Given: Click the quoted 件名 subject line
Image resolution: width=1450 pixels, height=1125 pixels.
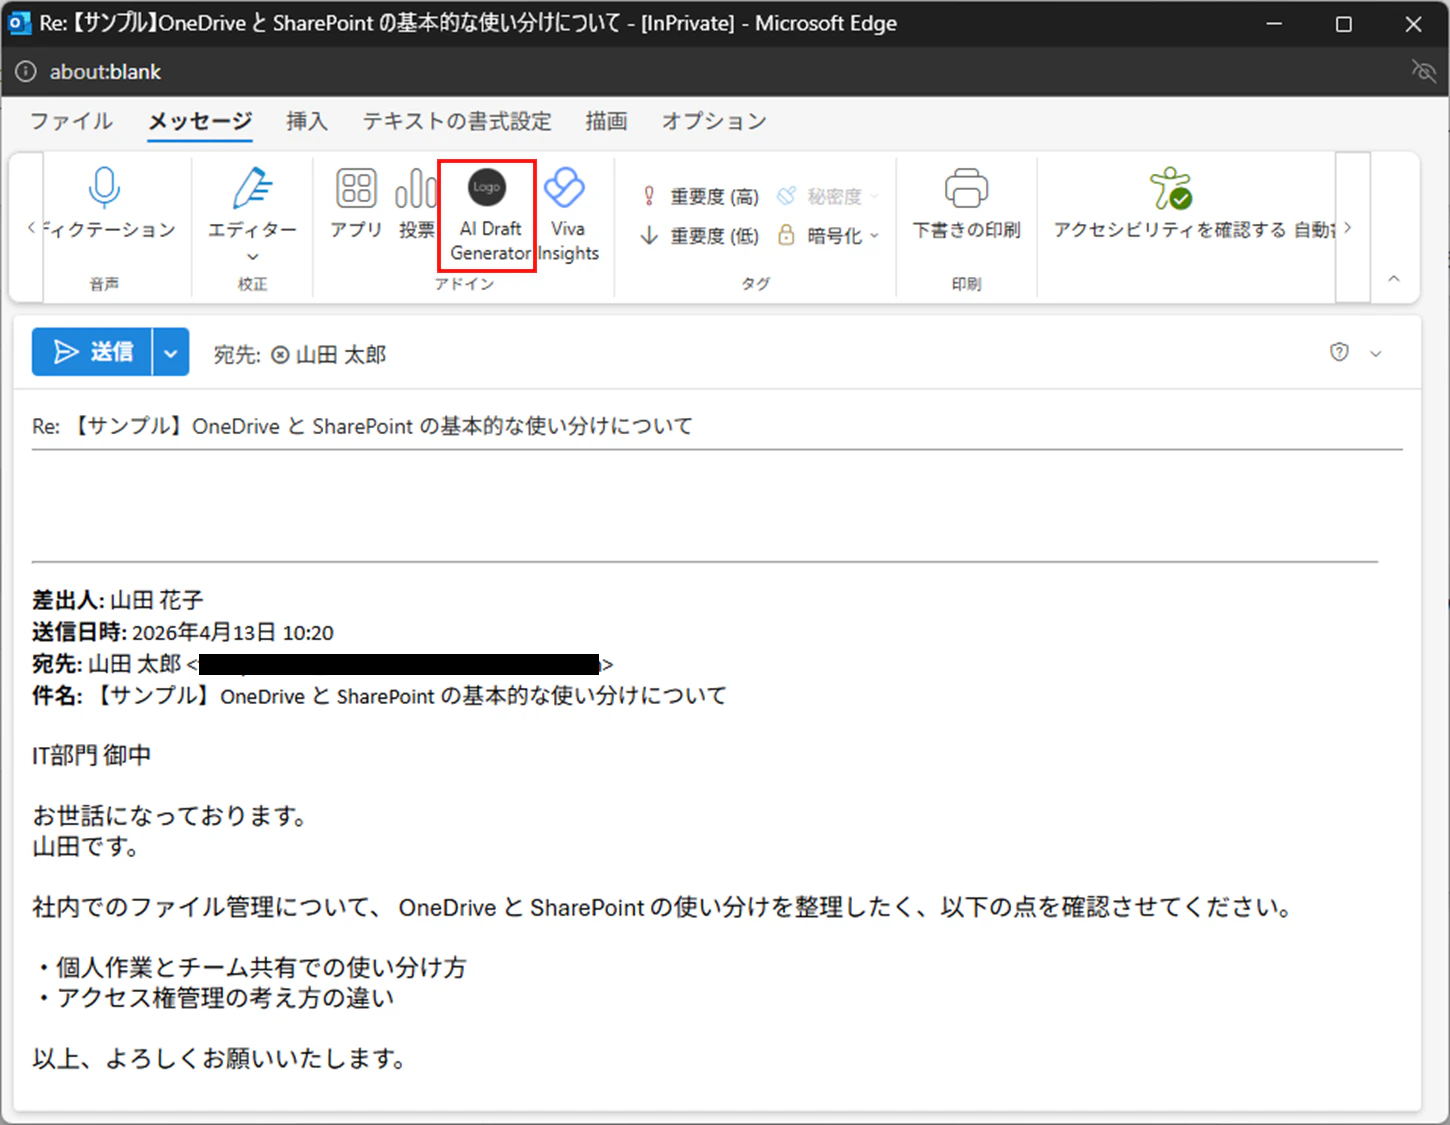Looking at the screenshot, I should click(x=379, y=695).
